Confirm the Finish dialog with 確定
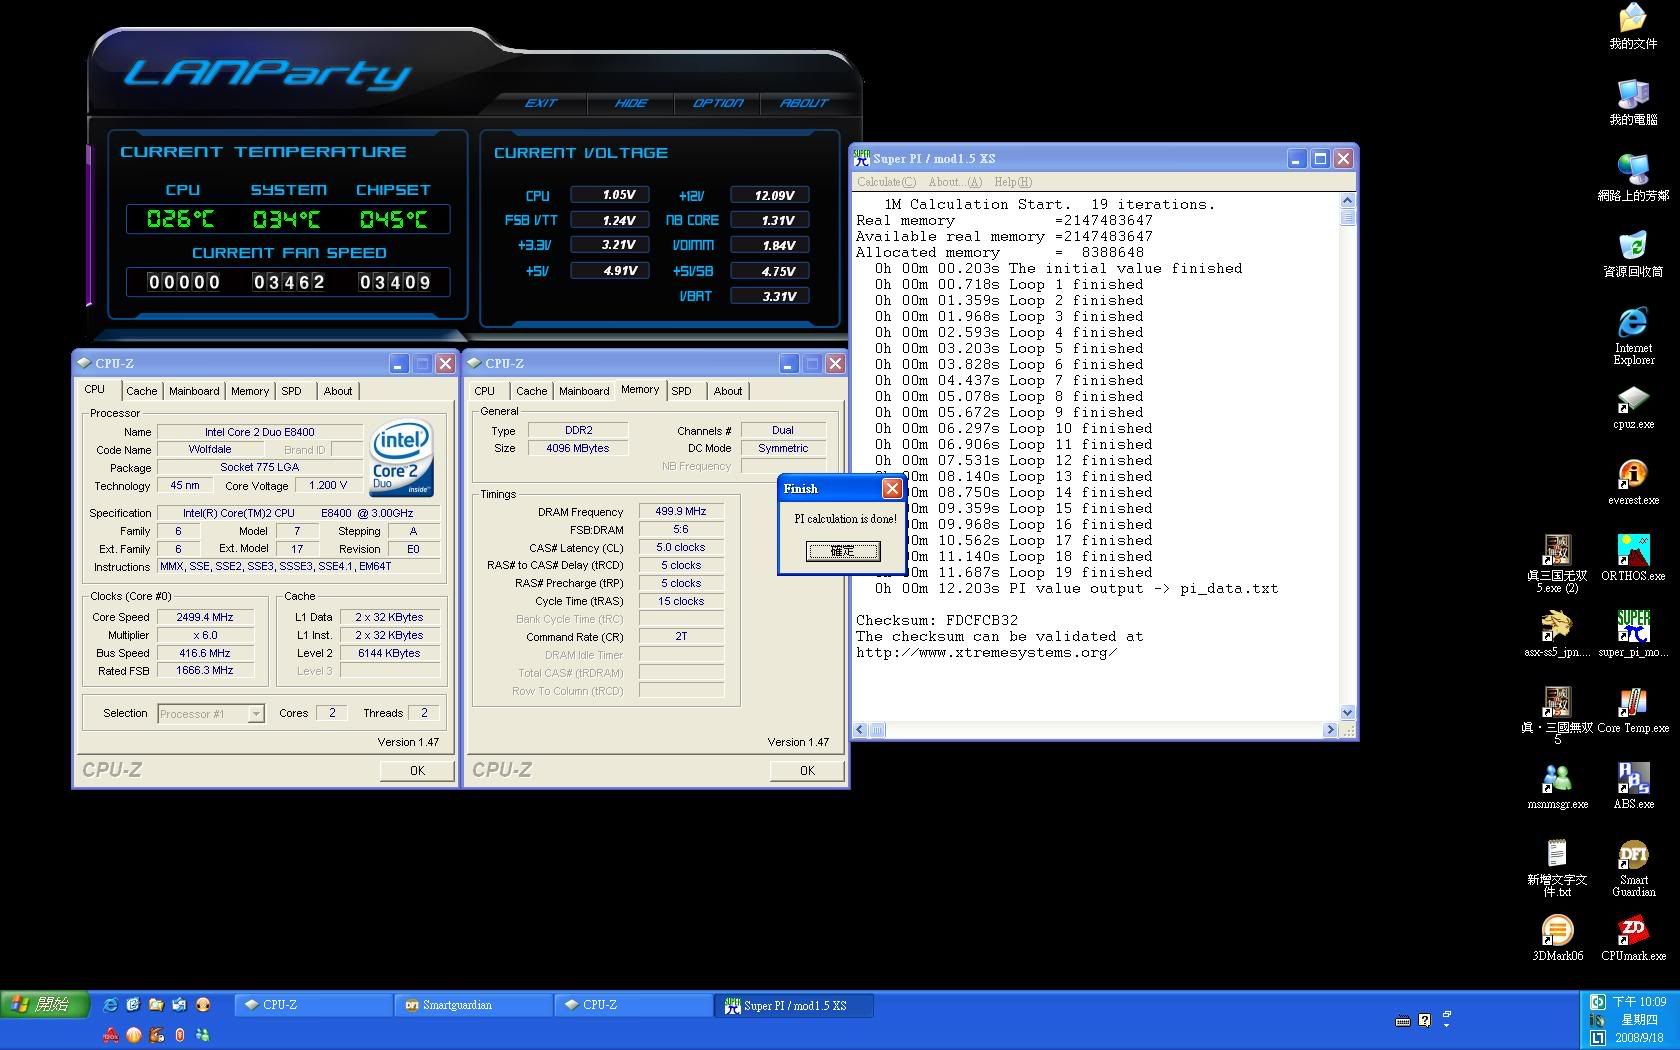 pyautogui.click(x=843, y=551)
